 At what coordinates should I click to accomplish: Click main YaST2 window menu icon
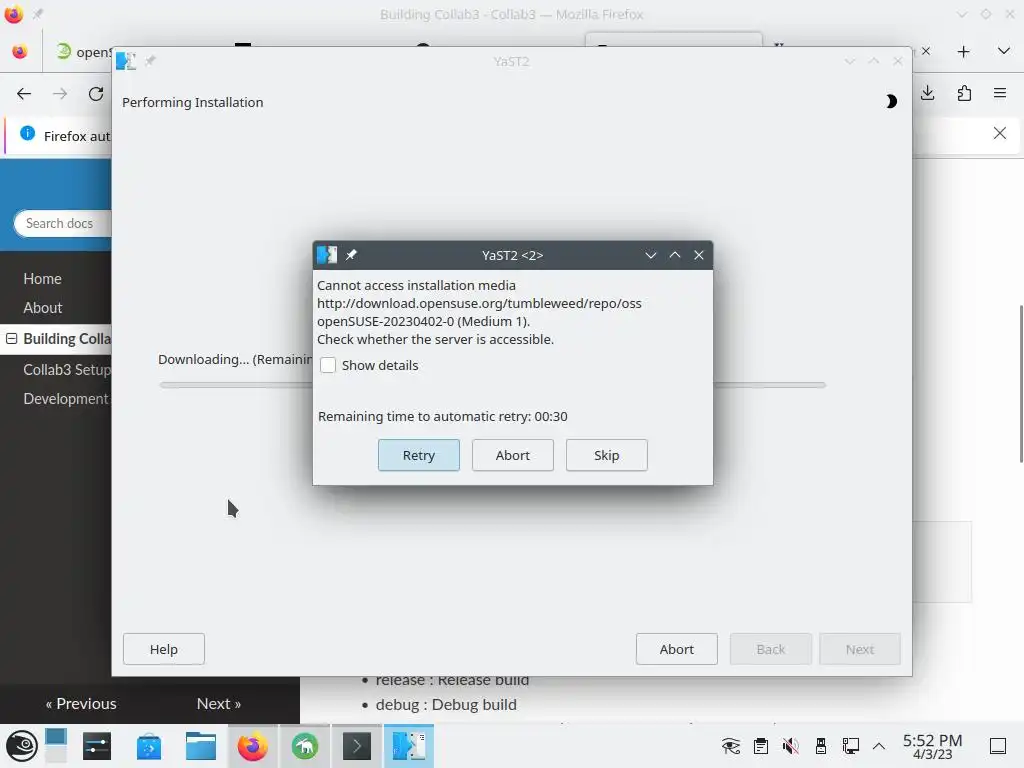pyautogui.click(x=126, y=61)
